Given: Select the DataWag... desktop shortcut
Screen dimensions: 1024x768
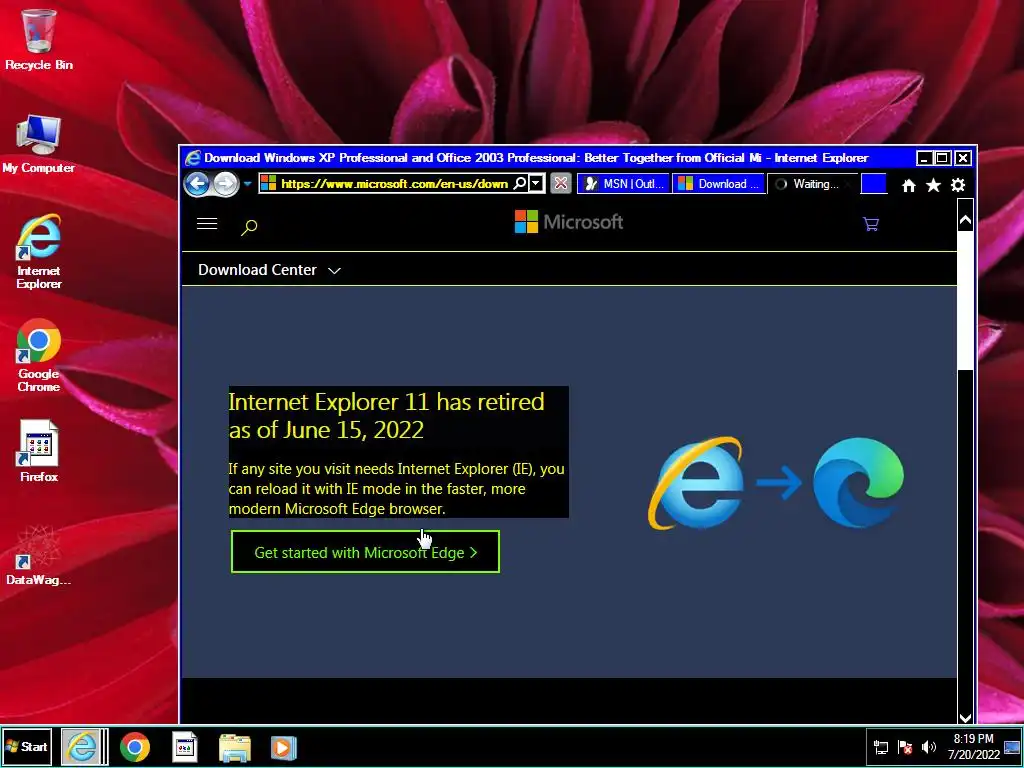Looking at the screenshot, I should [39, 555].
